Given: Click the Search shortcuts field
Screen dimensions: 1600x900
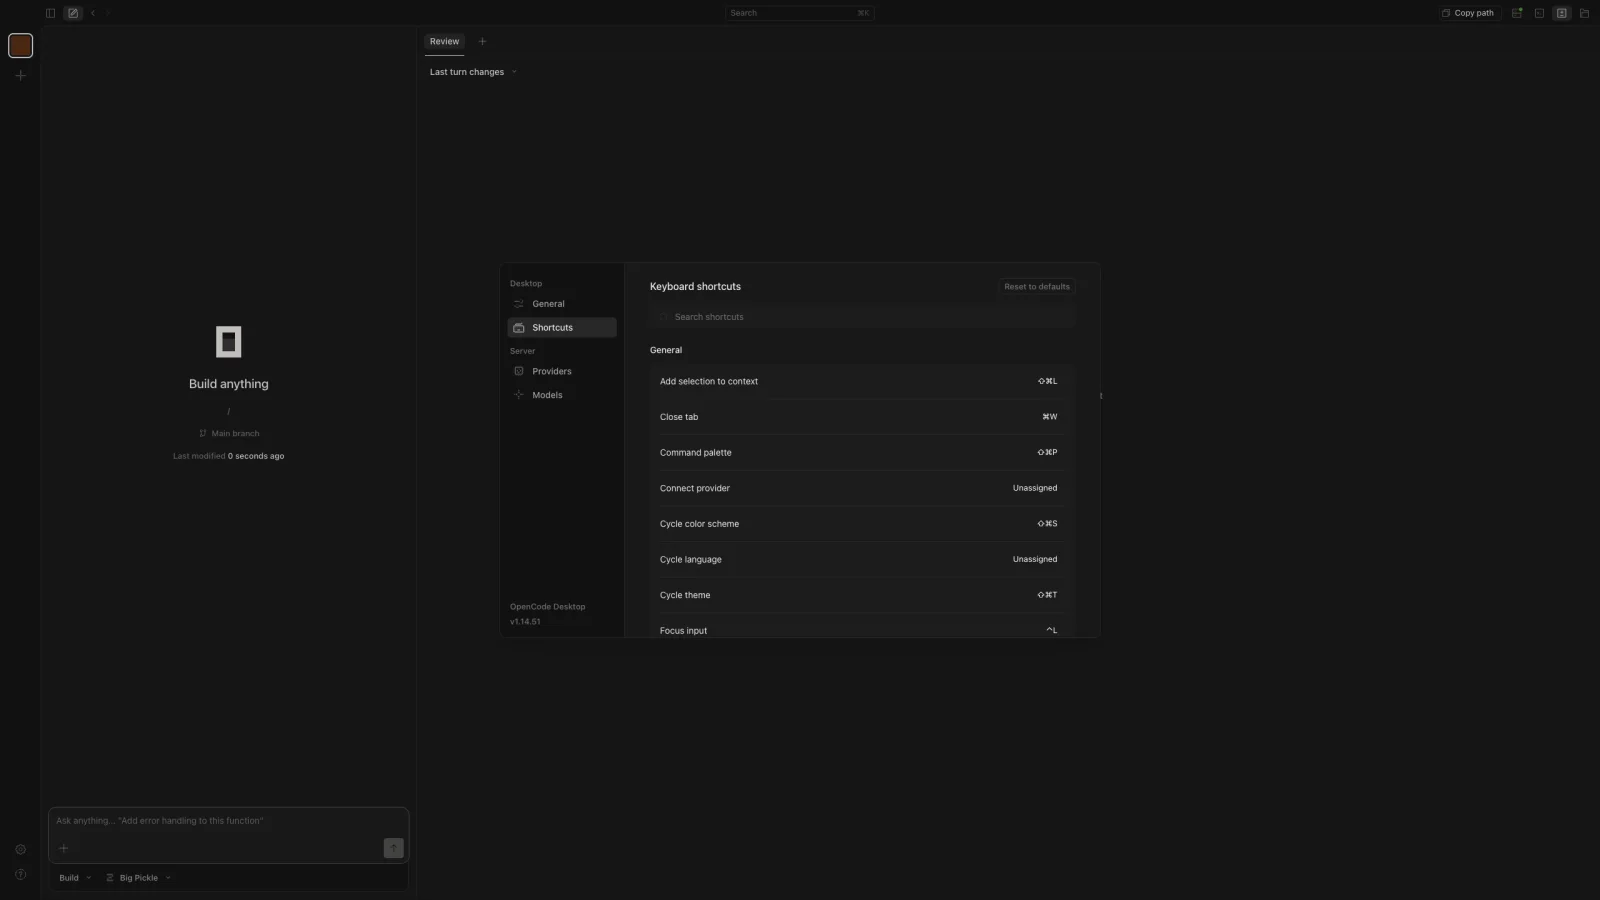Looking at the screenshot, I should 862,317.
